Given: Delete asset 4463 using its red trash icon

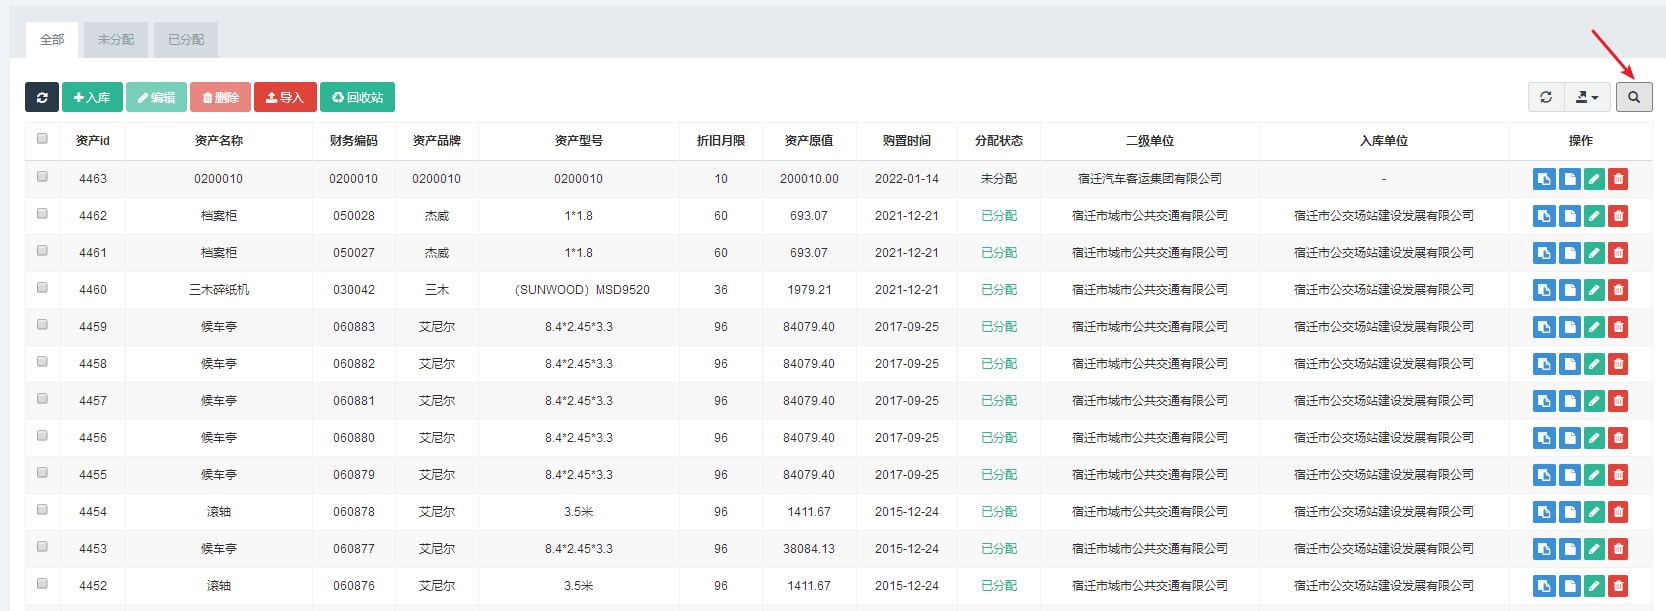Looking at the screenshot, I should coord(1618,179).
